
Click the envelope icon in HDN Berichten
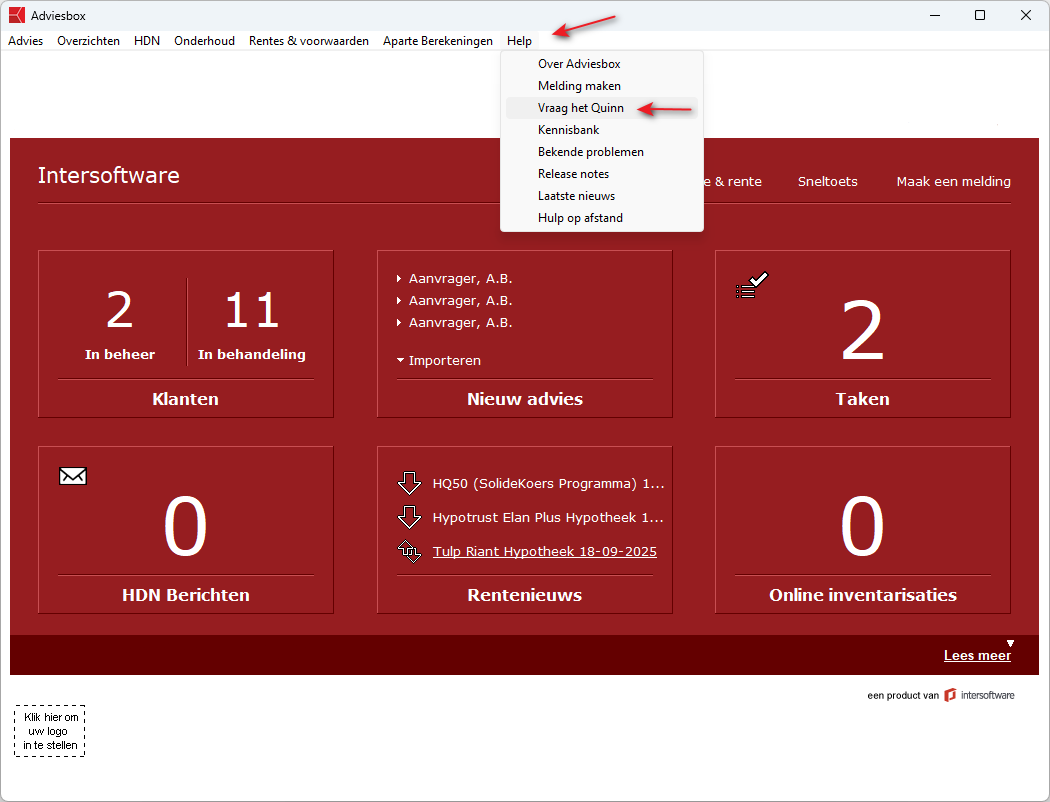click(x=73, y=476)
